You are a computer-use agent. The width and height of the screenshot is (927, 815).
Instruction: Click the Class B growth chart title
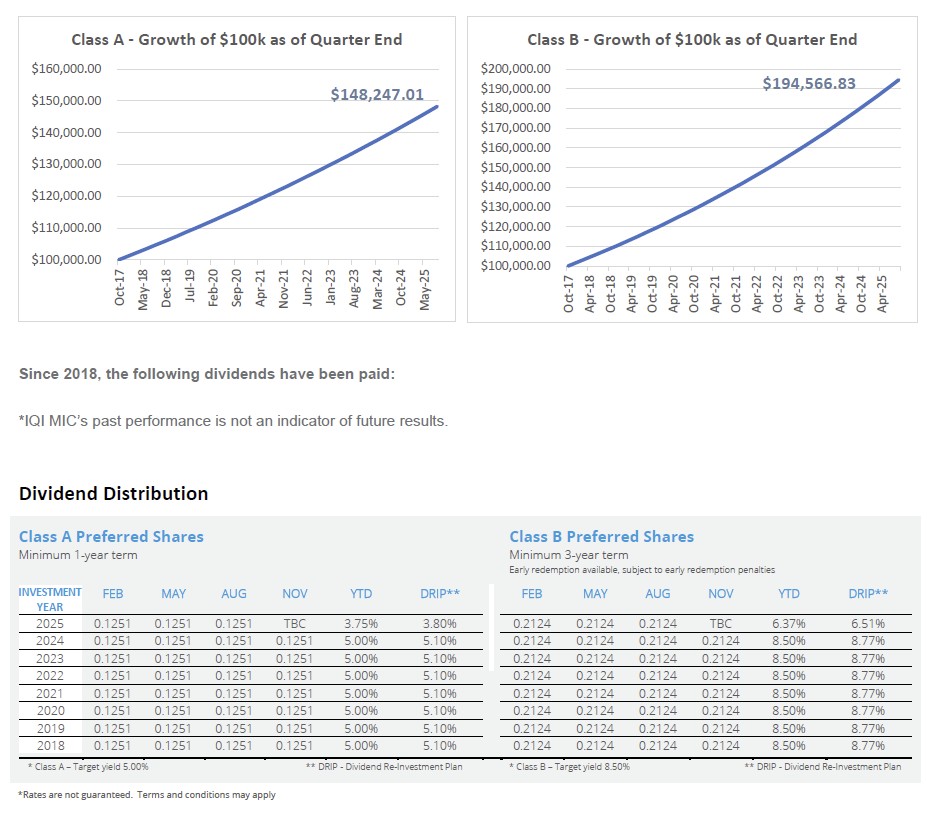(692, 40)
